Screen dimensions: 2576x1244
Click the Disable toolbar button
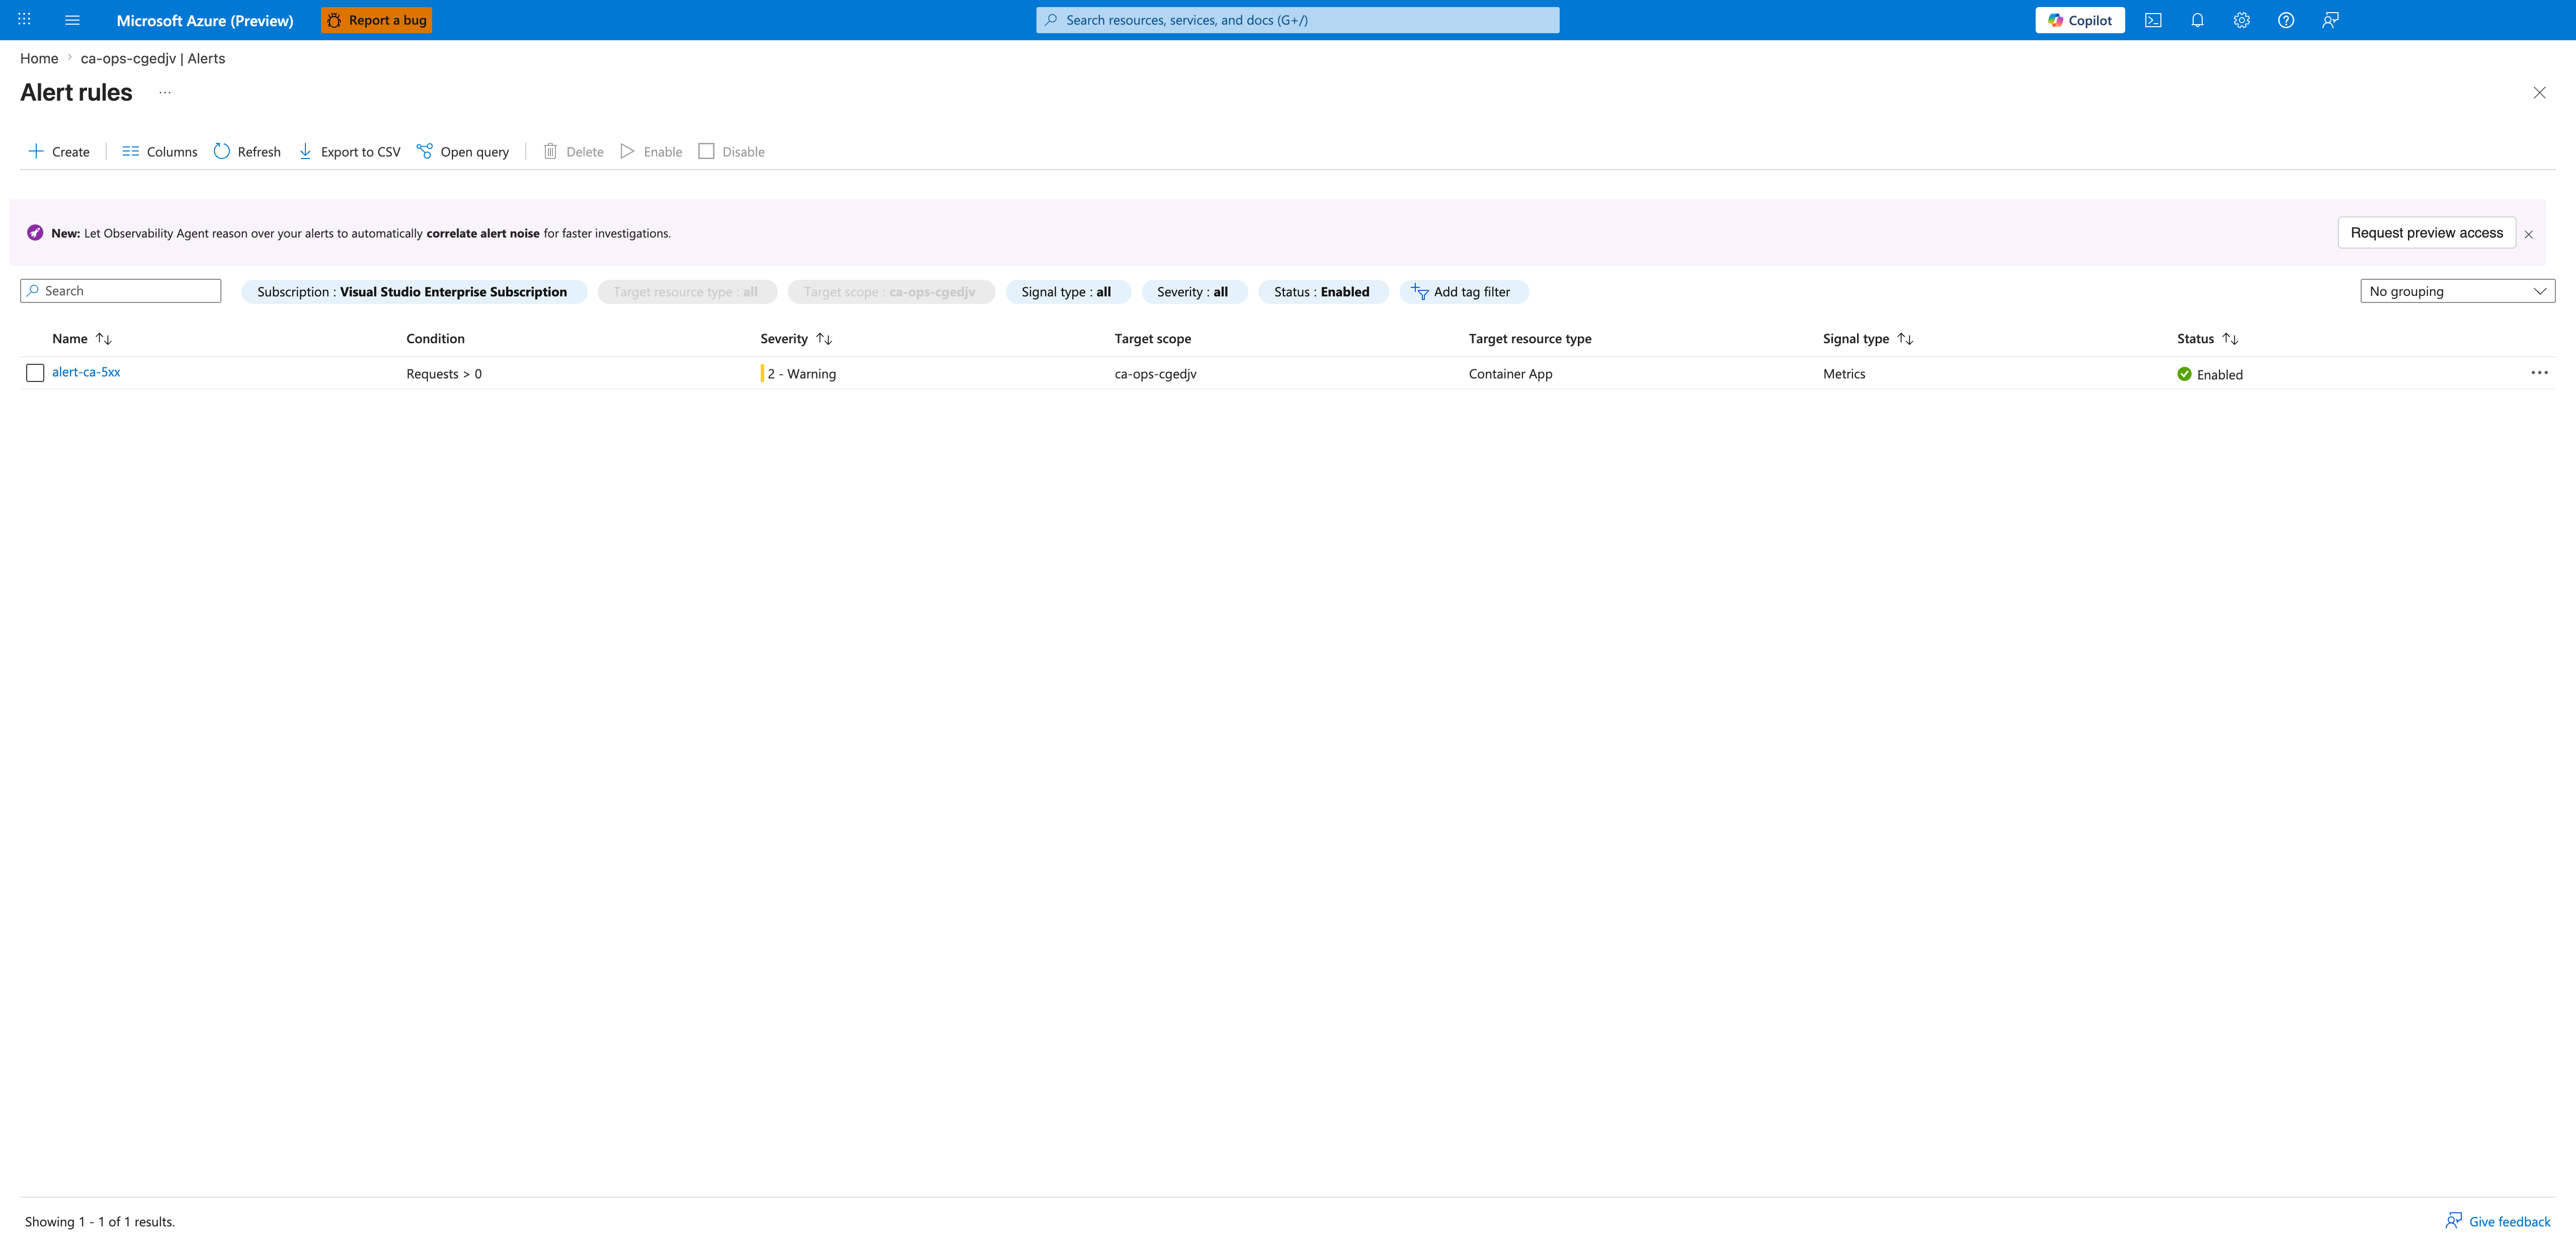(731, 151)
